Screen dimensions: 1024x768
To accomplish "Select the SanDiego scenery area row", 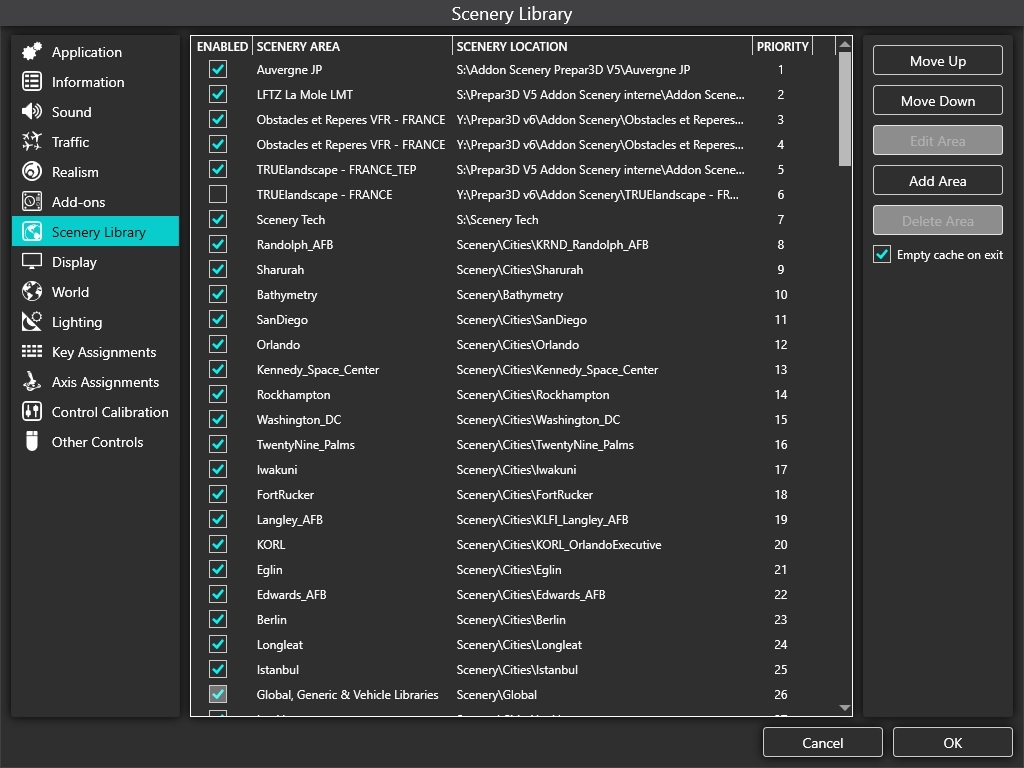I will click(513, 319).
